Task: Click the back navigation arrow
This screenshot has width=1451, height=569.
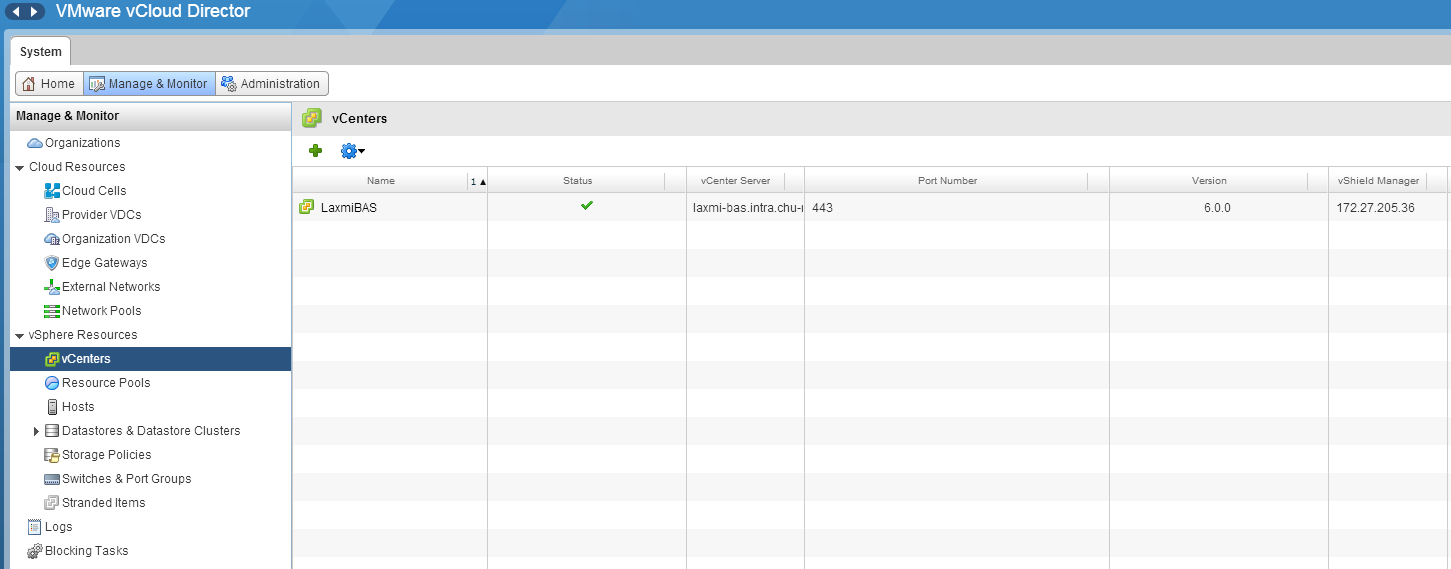Action: click(17, 12)
